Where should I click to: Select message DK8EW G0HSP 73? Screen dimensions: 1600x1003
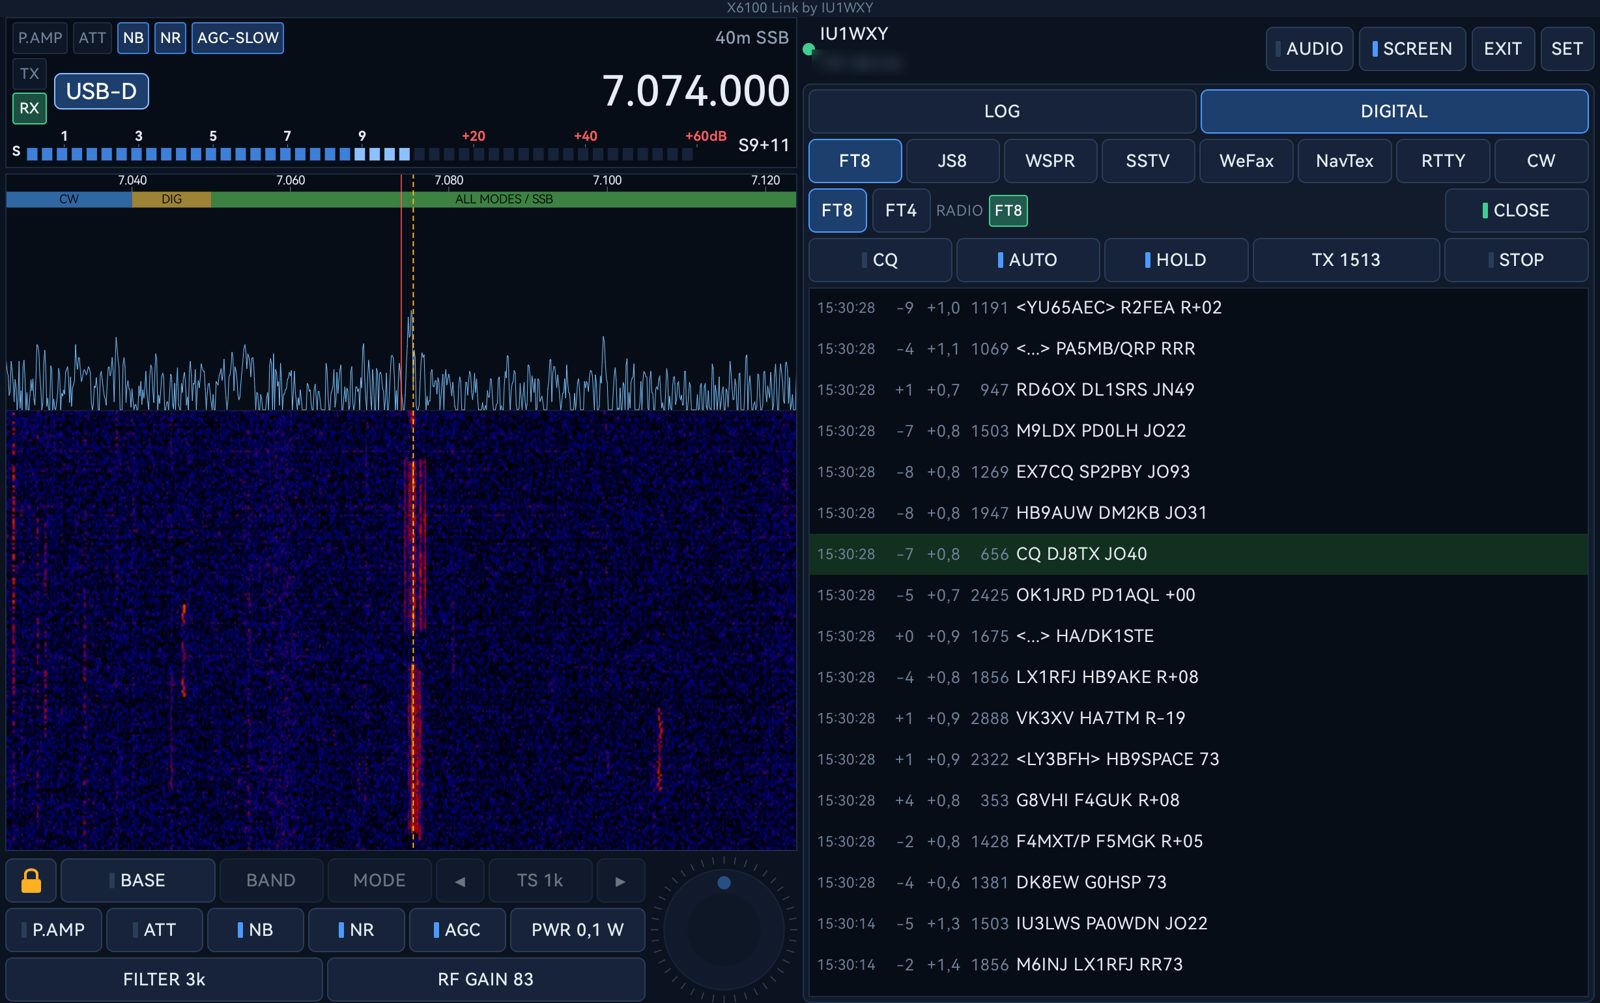(x=1198, y=882)
